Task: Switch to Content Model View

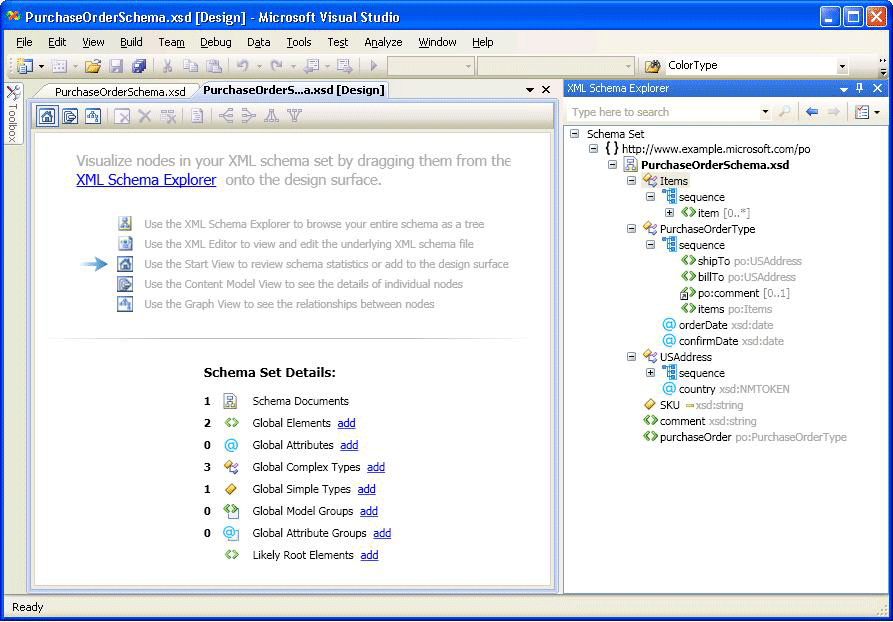Action: (x=70, y=116)
